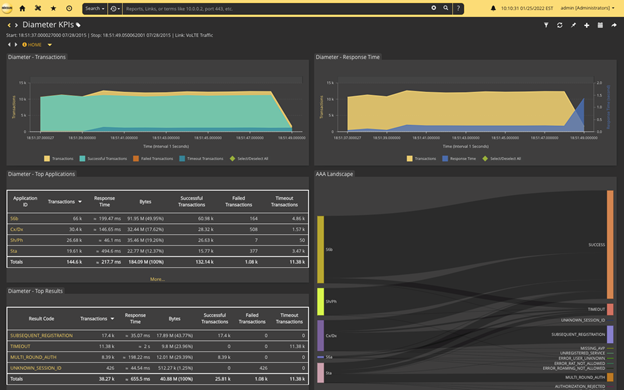Click the Diameter - Response Time panel title
This screenshot has height=390, width=624.
pyautogui.click(x=347, y=57)
